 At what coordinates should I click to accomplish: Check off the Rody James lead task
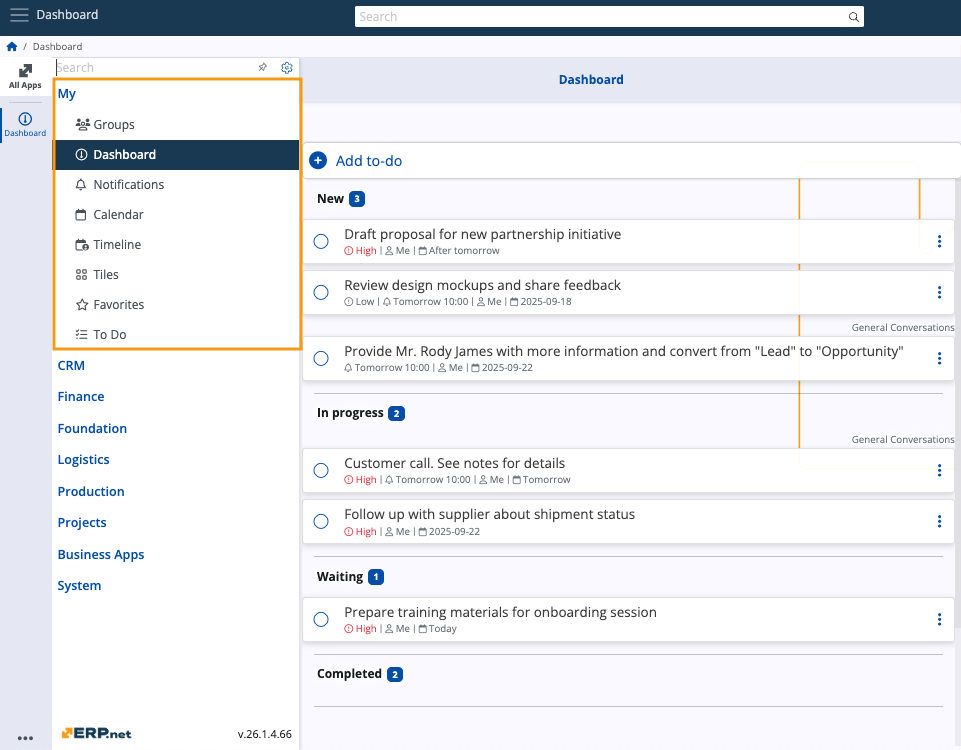[x=321, y=358]
